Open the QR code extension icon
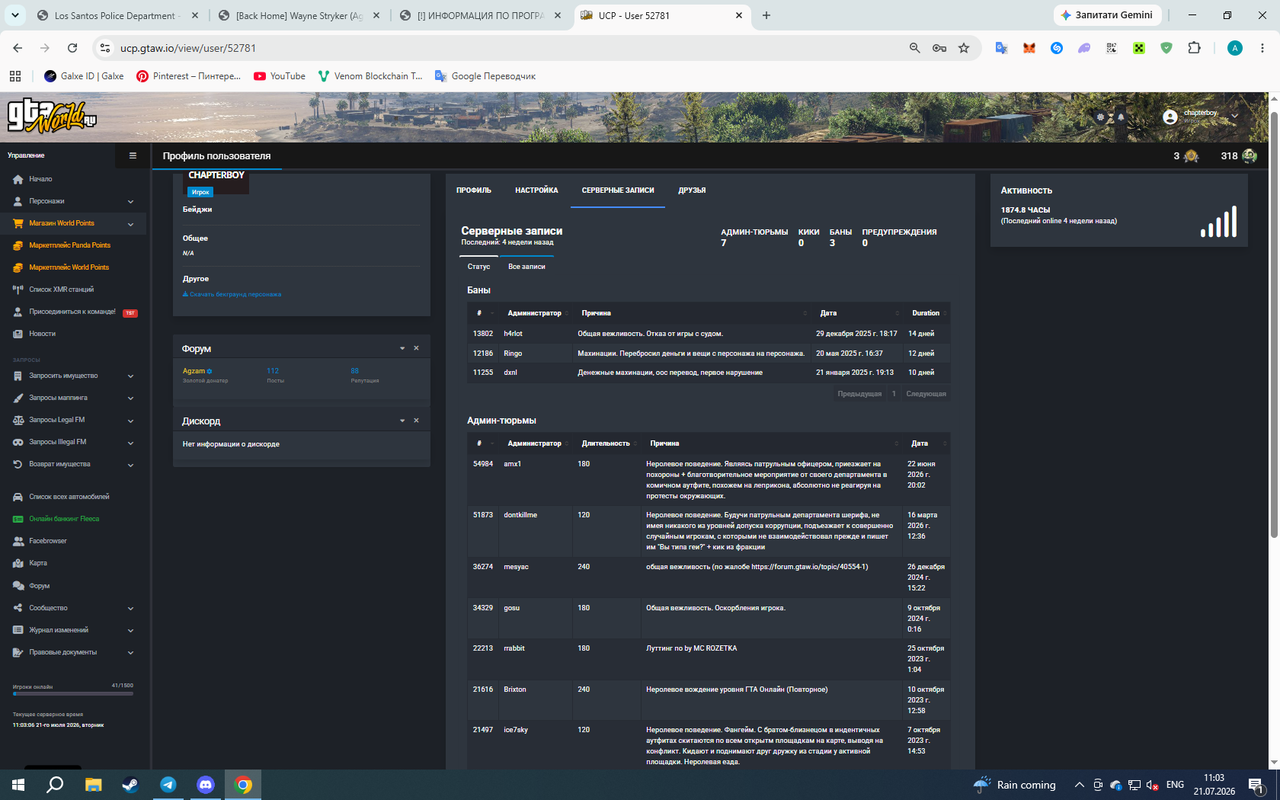The height and width of the screenshot is (800, 1280). click(x=1111, y=48)
